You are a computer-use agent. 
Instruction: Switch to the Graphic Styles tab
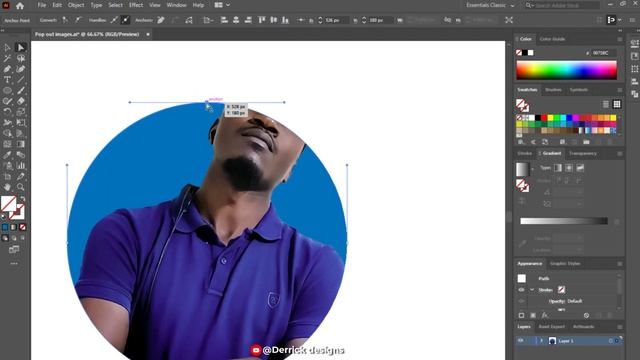565,264
